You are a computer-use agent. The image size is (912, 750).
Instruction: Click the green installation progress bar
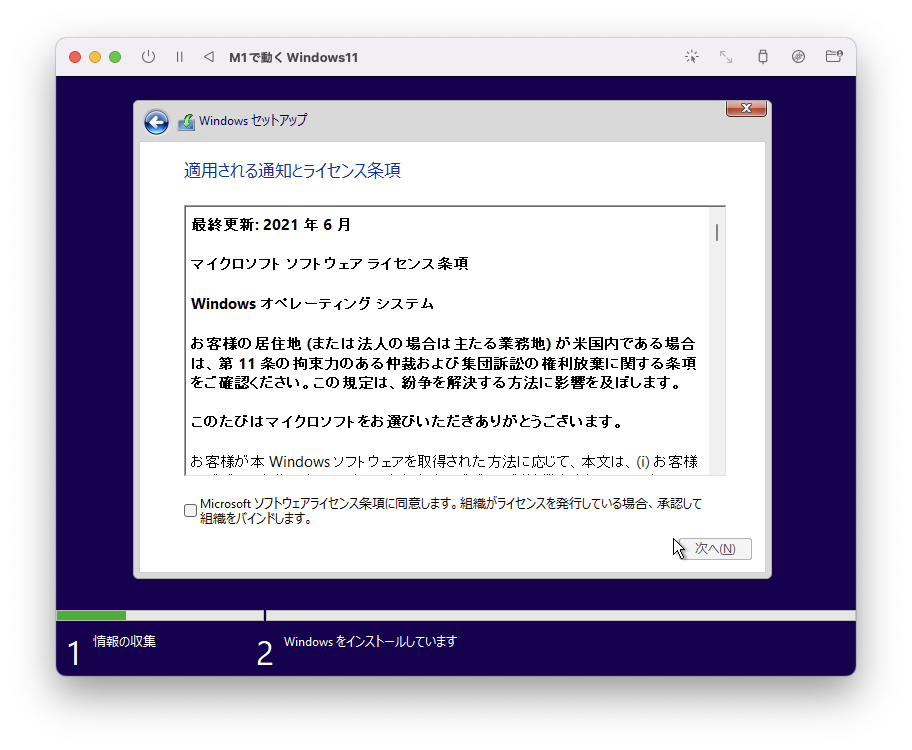coord(91,616)
